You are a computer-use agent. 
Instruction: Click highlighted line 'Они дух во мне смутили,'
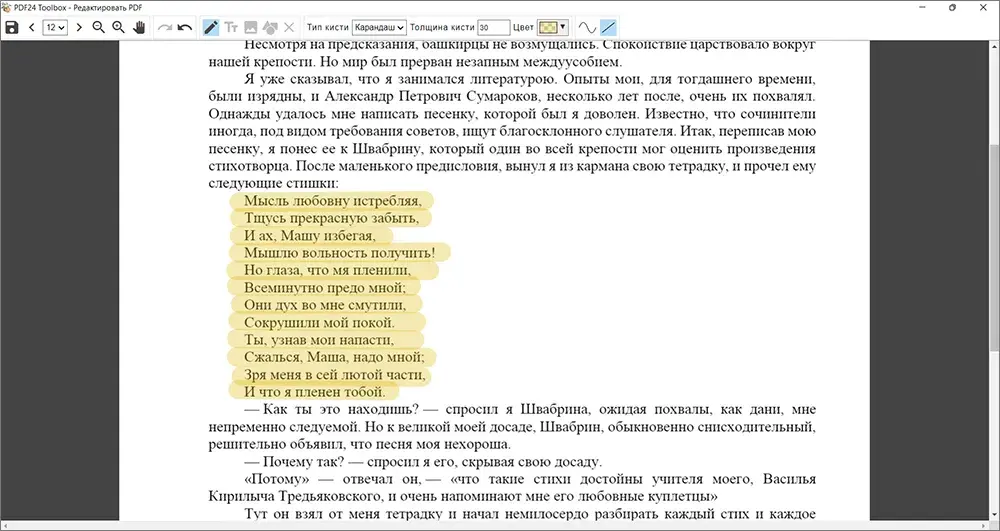click(x=325, y=305)
